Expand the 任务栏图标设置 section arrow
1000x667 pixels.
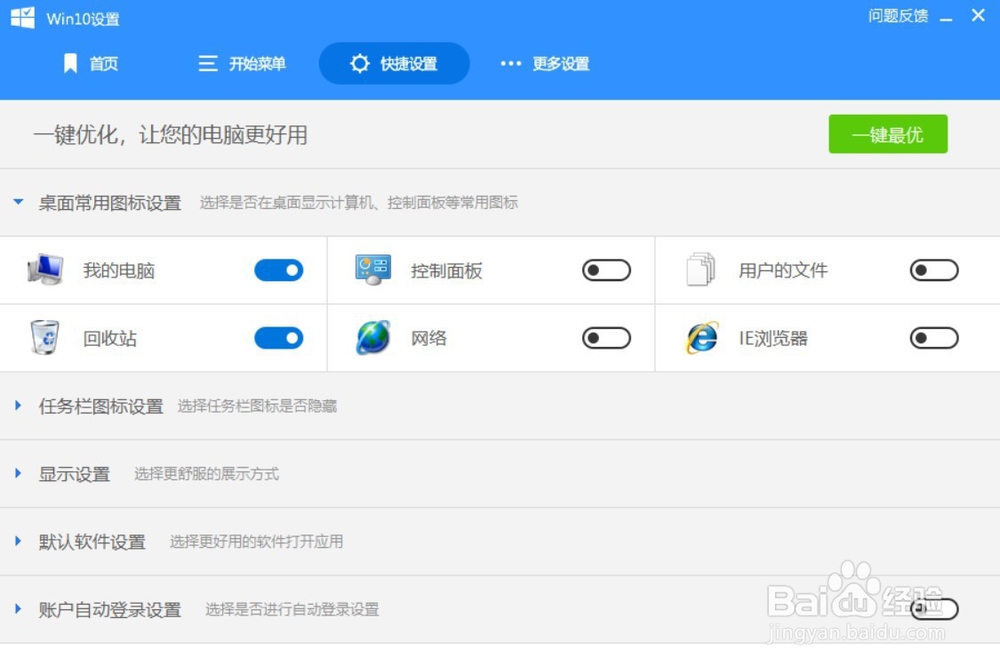18,405
